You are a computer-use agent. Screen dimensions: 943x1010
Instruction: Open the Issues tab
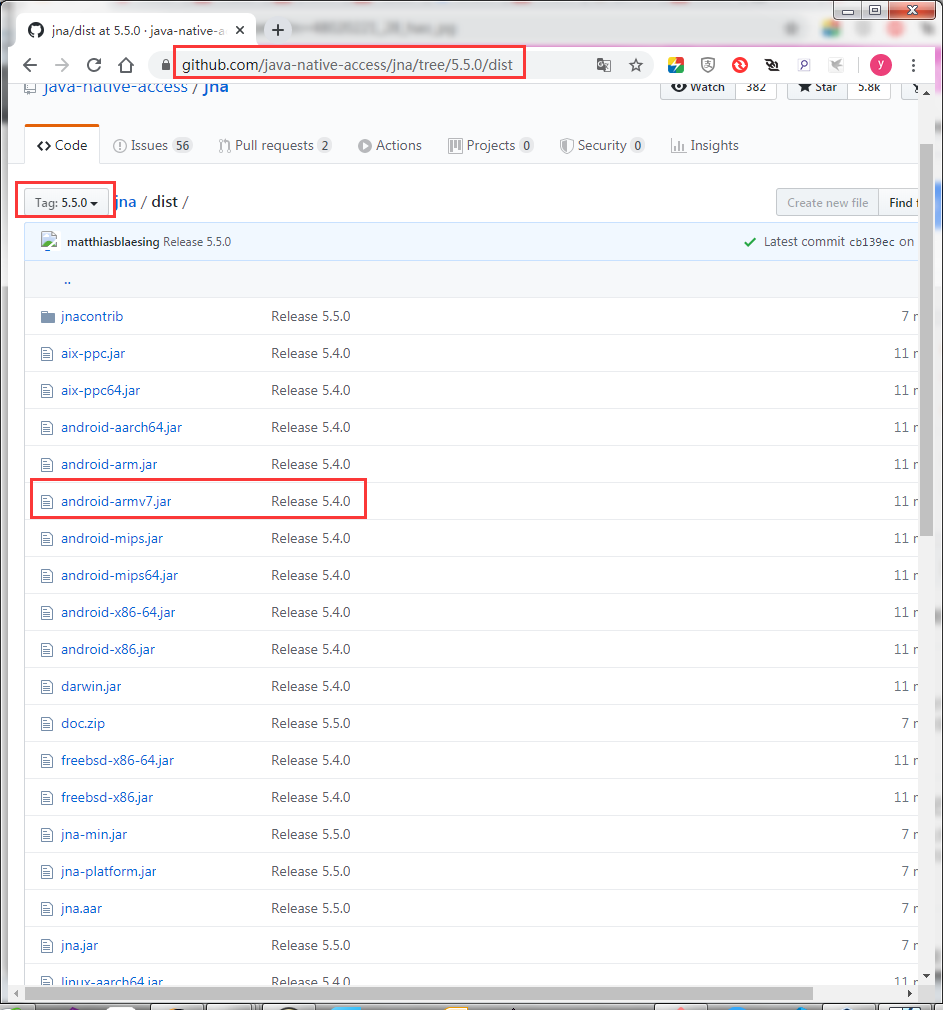click(x=151, y=146)
